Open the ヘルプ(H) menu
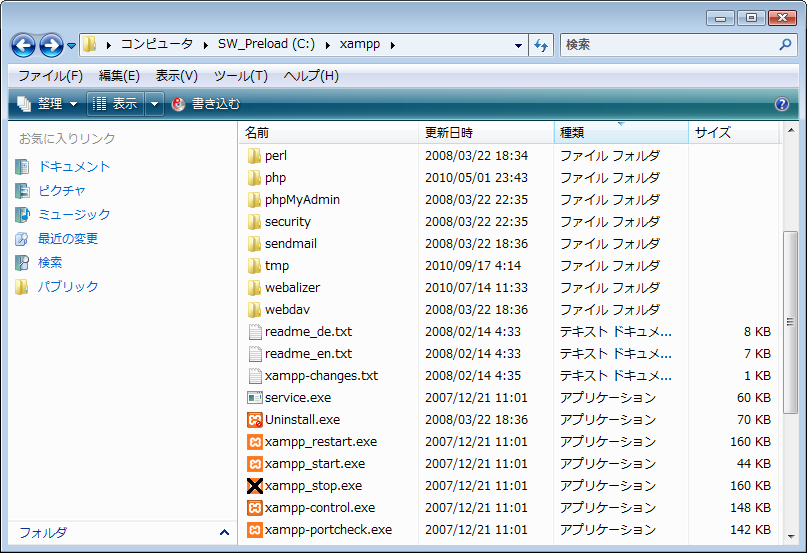Image resolution: width=807 pixels, height=553 pixels. 311,76
